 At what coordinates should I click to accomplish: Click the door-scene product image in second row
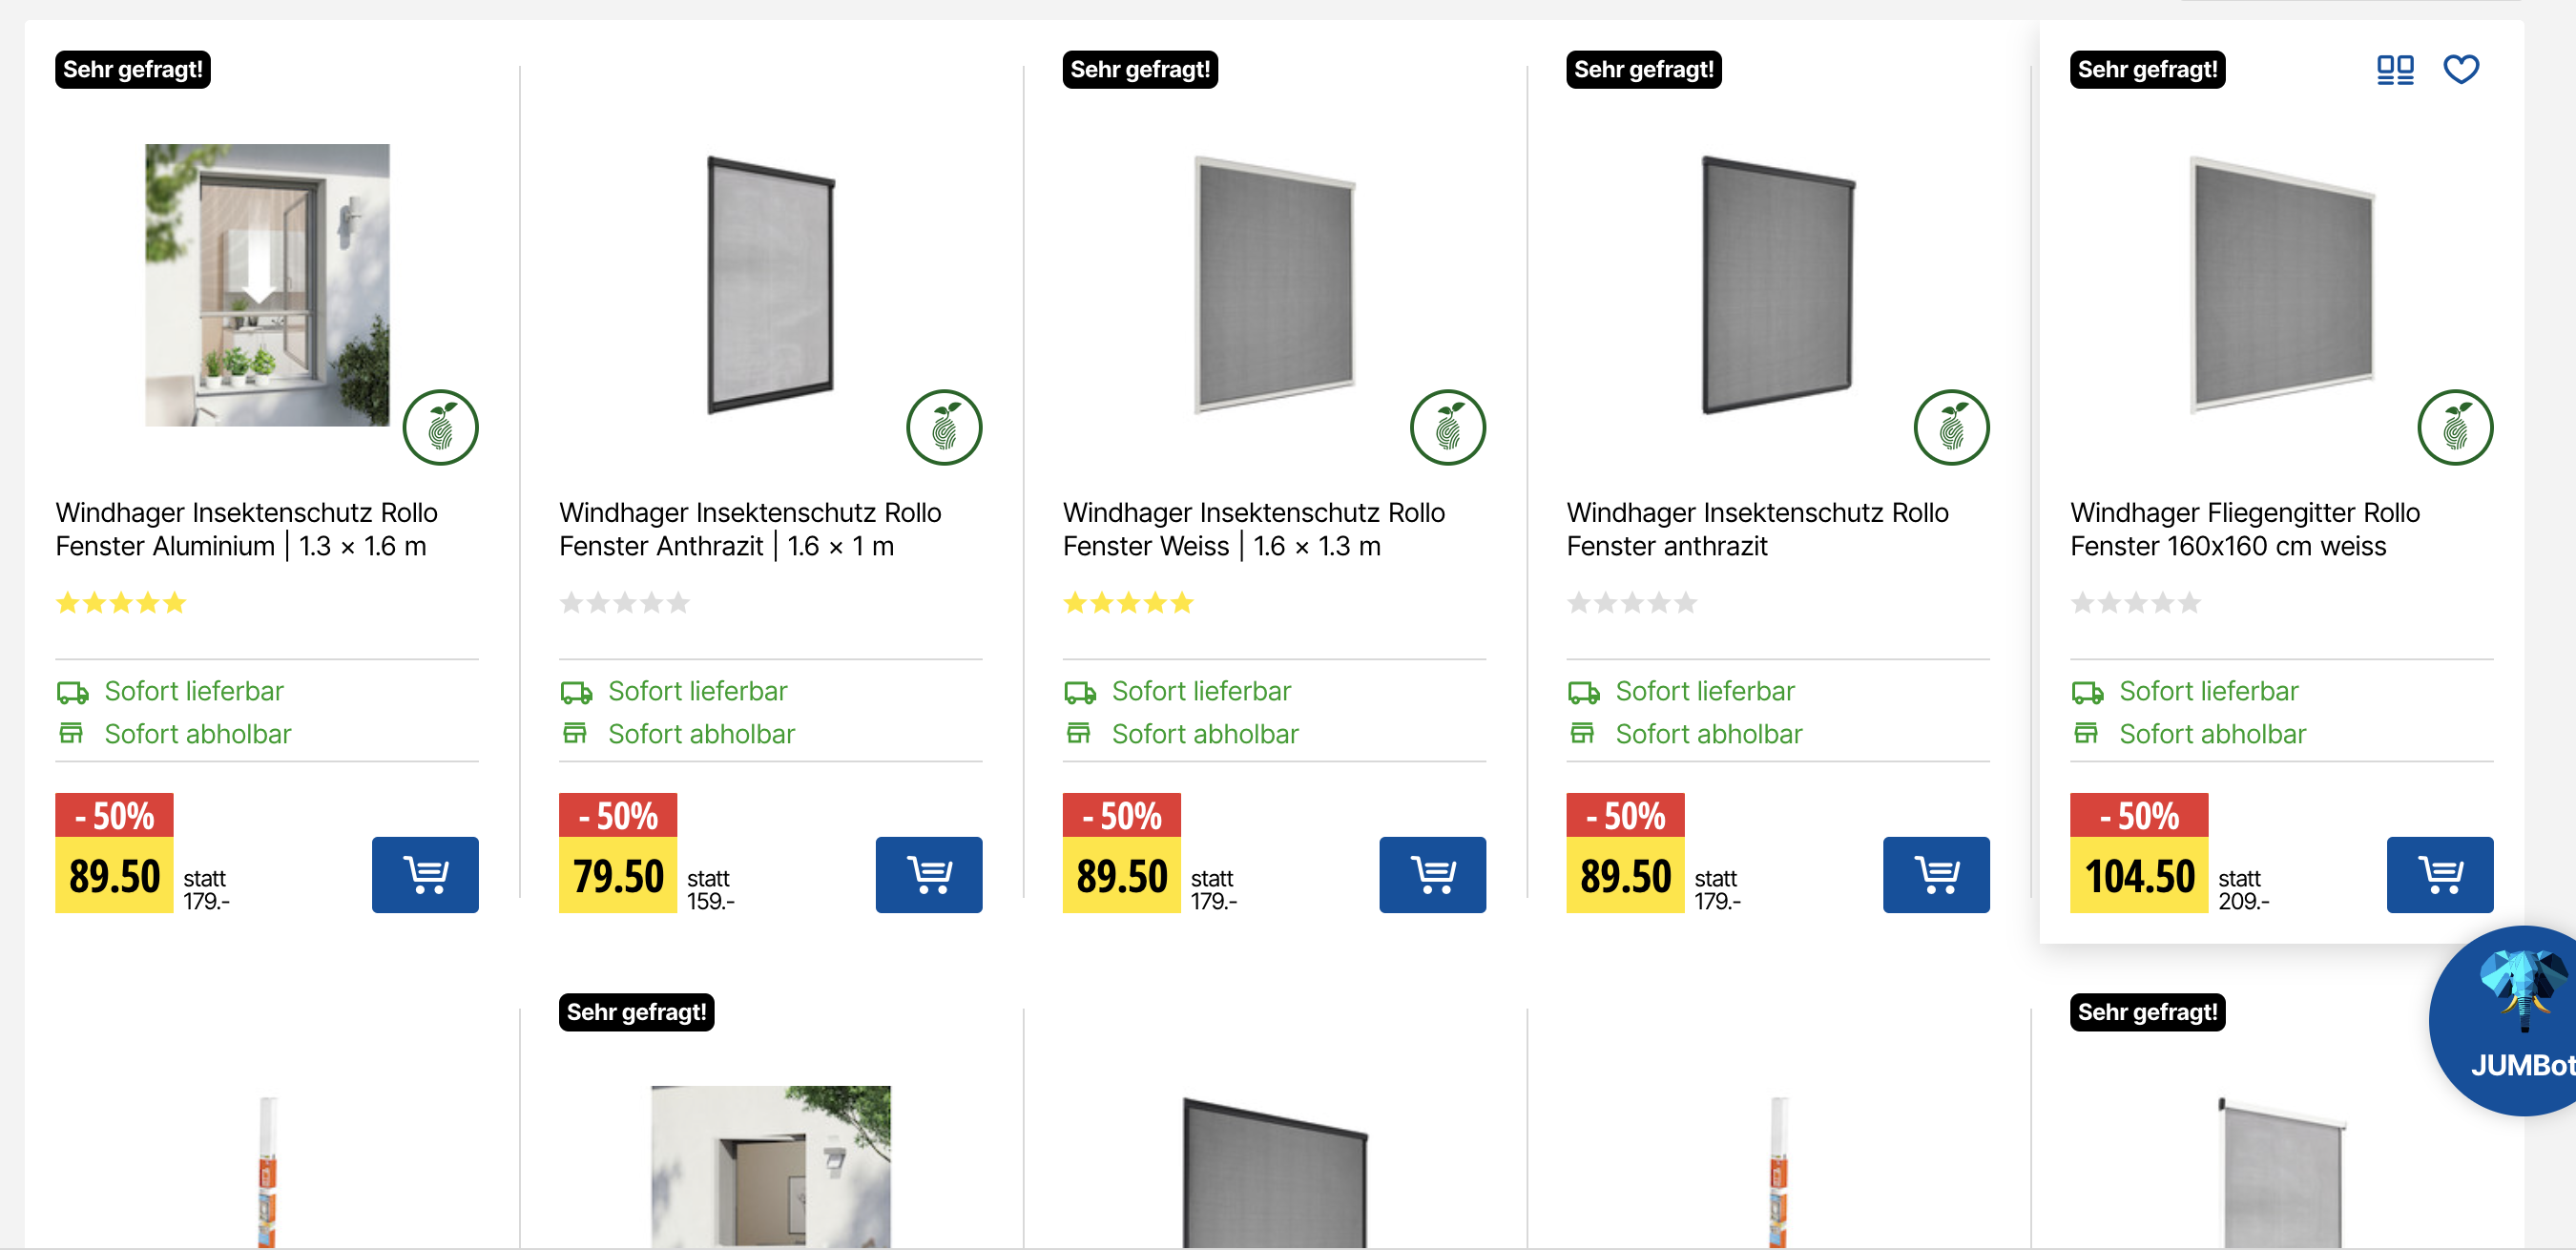pos(770,1165)
